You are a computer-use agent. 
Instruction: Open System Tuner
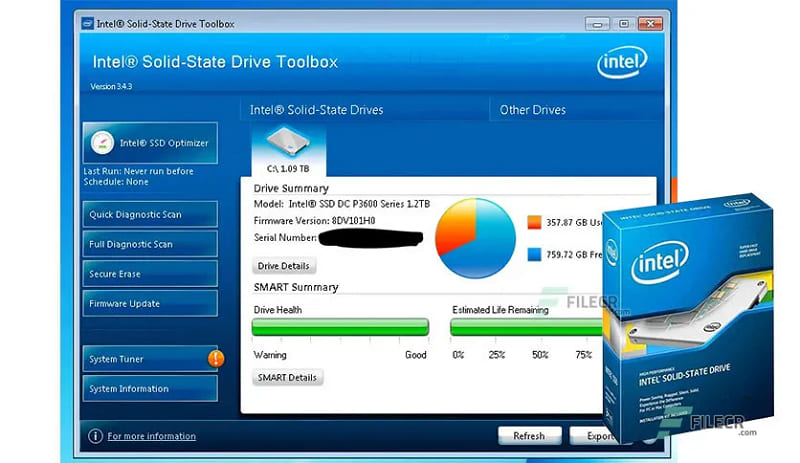[150, 359]
